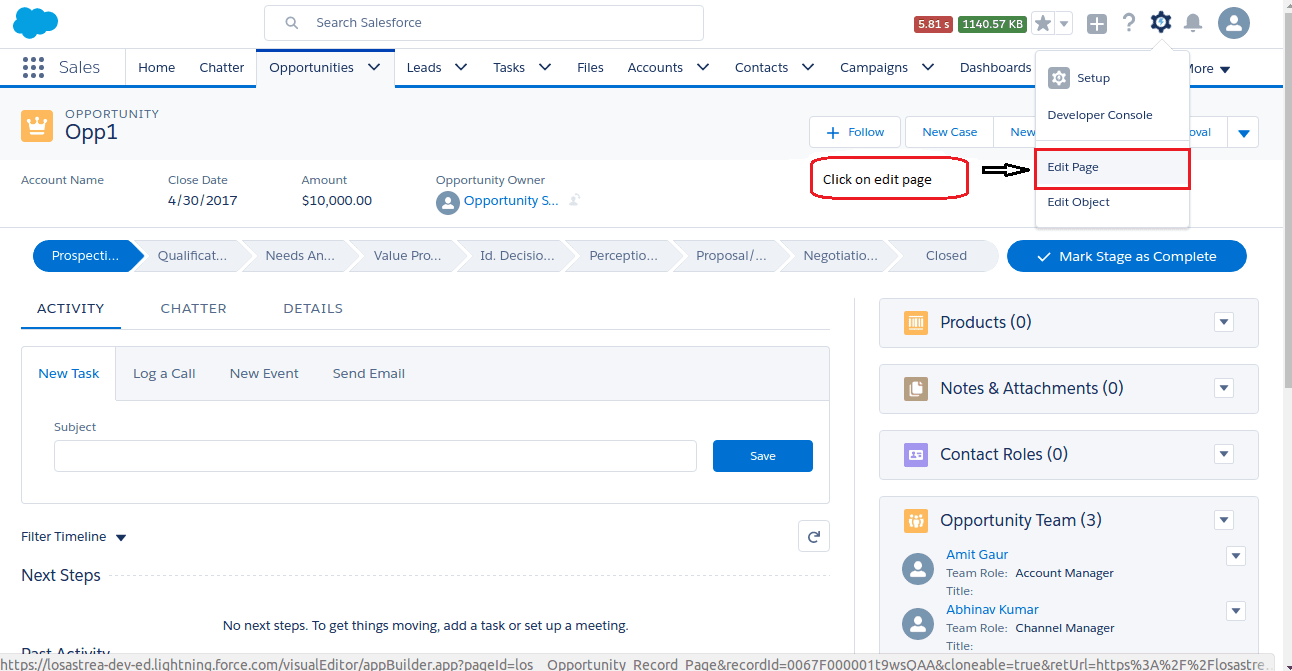Click the setup gear icon

click(x=1160, y=22)
